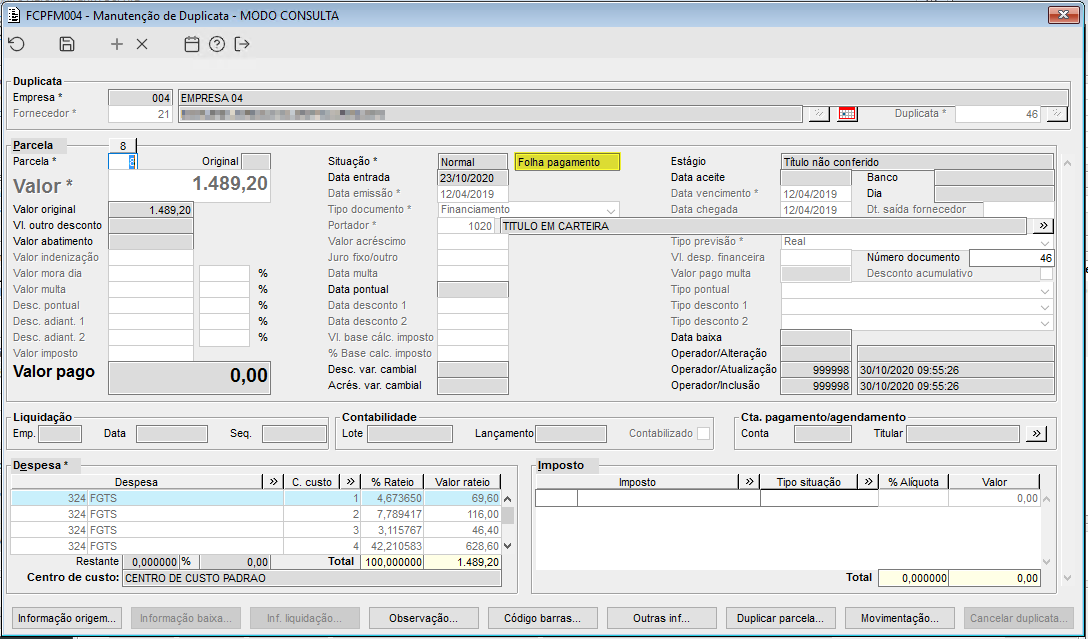This screenshot has width=1088, height=639.
Task: Click the CENTRO DE CUSTO PADRAO field
Action: tap(312, 578)
